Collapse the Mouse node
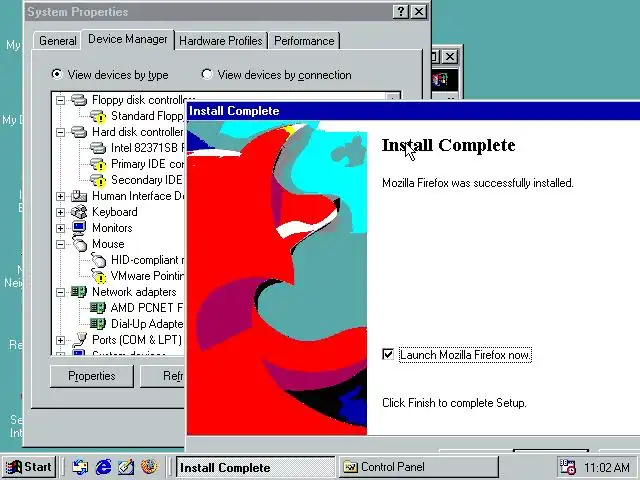The height and width of the screenshot is (480, 640). 60,244
